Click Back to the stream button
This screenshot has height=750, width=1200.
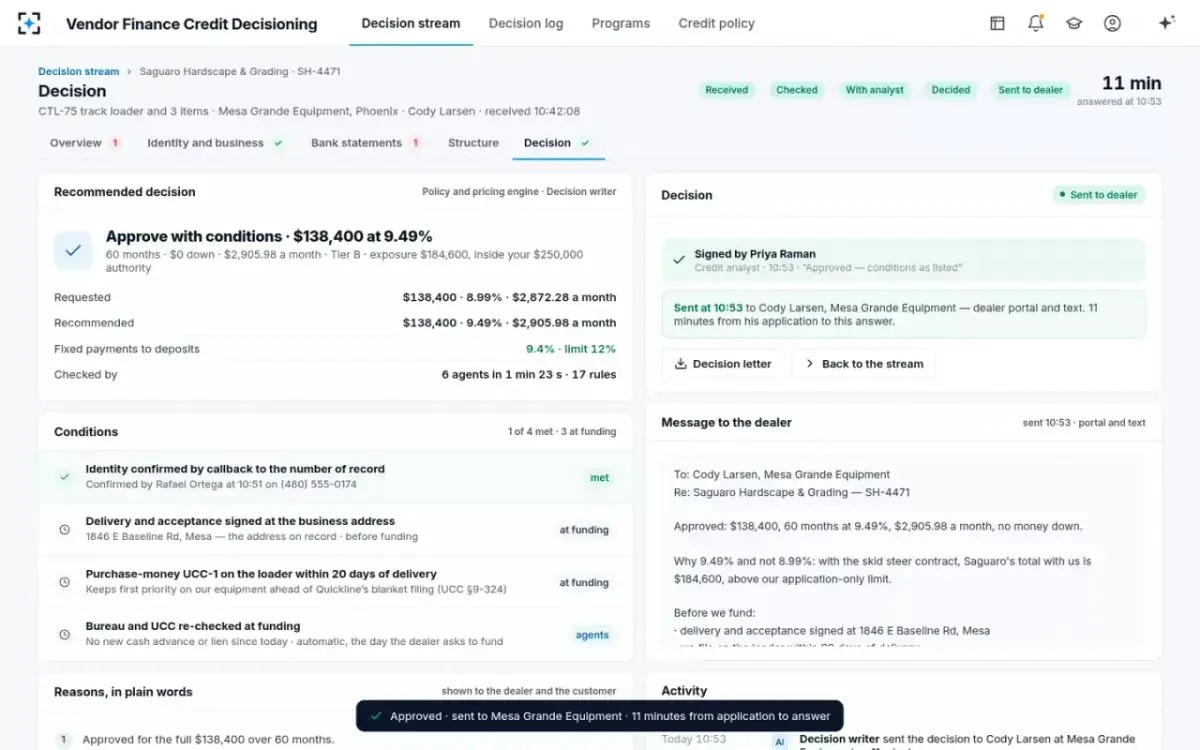(864, 364)
